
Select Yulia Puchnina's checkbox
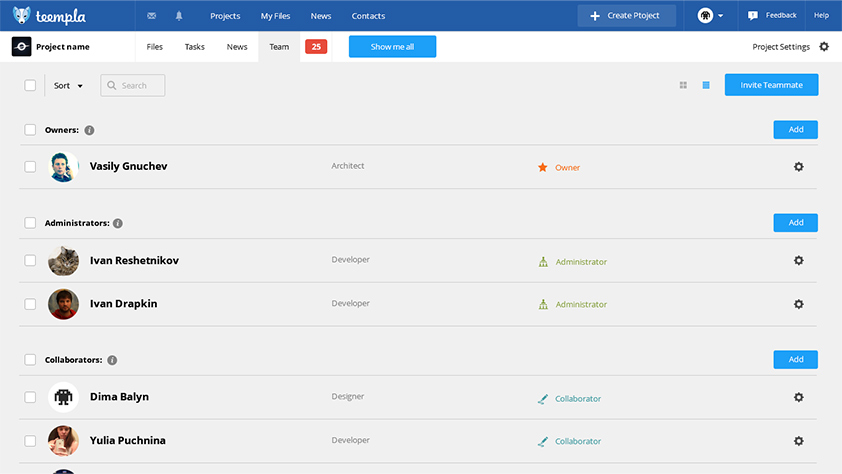(x=30, y=440)
